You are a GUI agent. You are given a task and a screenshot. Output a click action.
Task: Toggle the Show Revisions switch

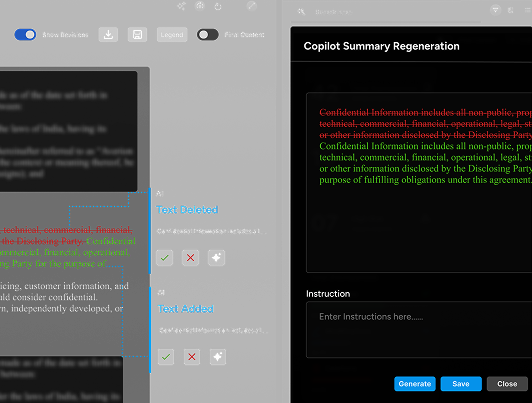click(x=25, y=35)
